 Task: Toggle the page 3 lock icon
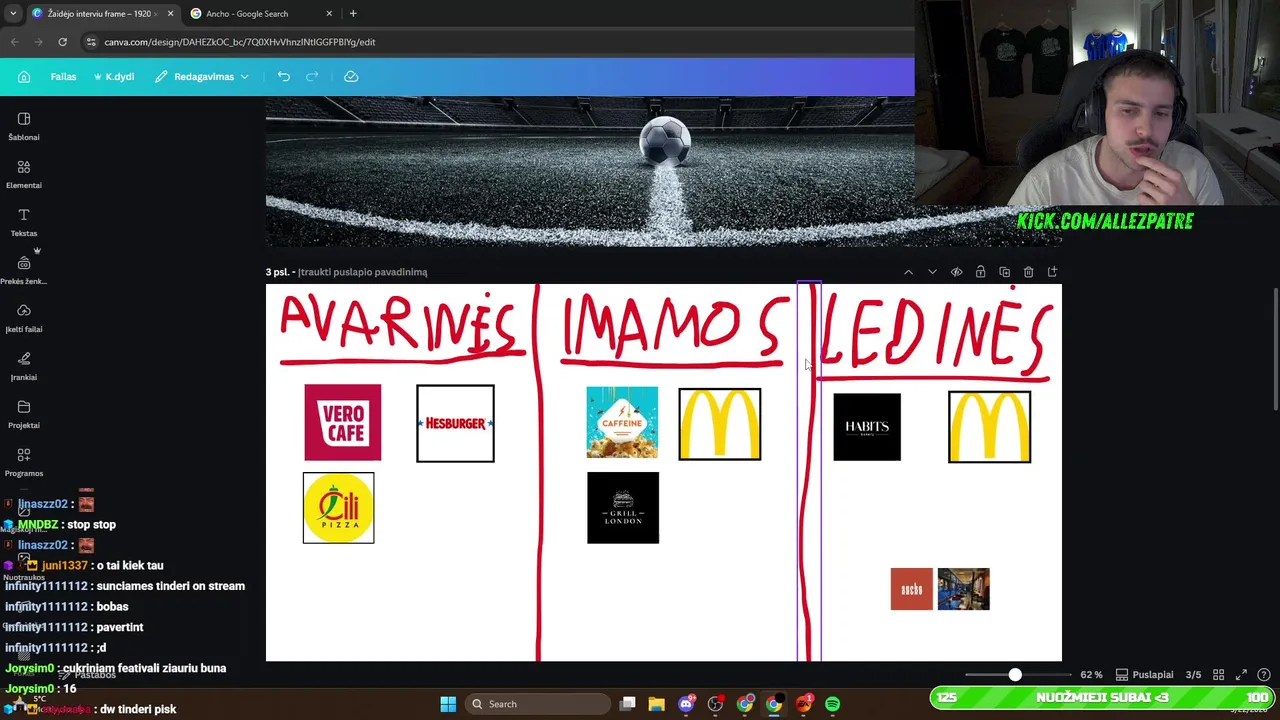click(x=980, y=272)
